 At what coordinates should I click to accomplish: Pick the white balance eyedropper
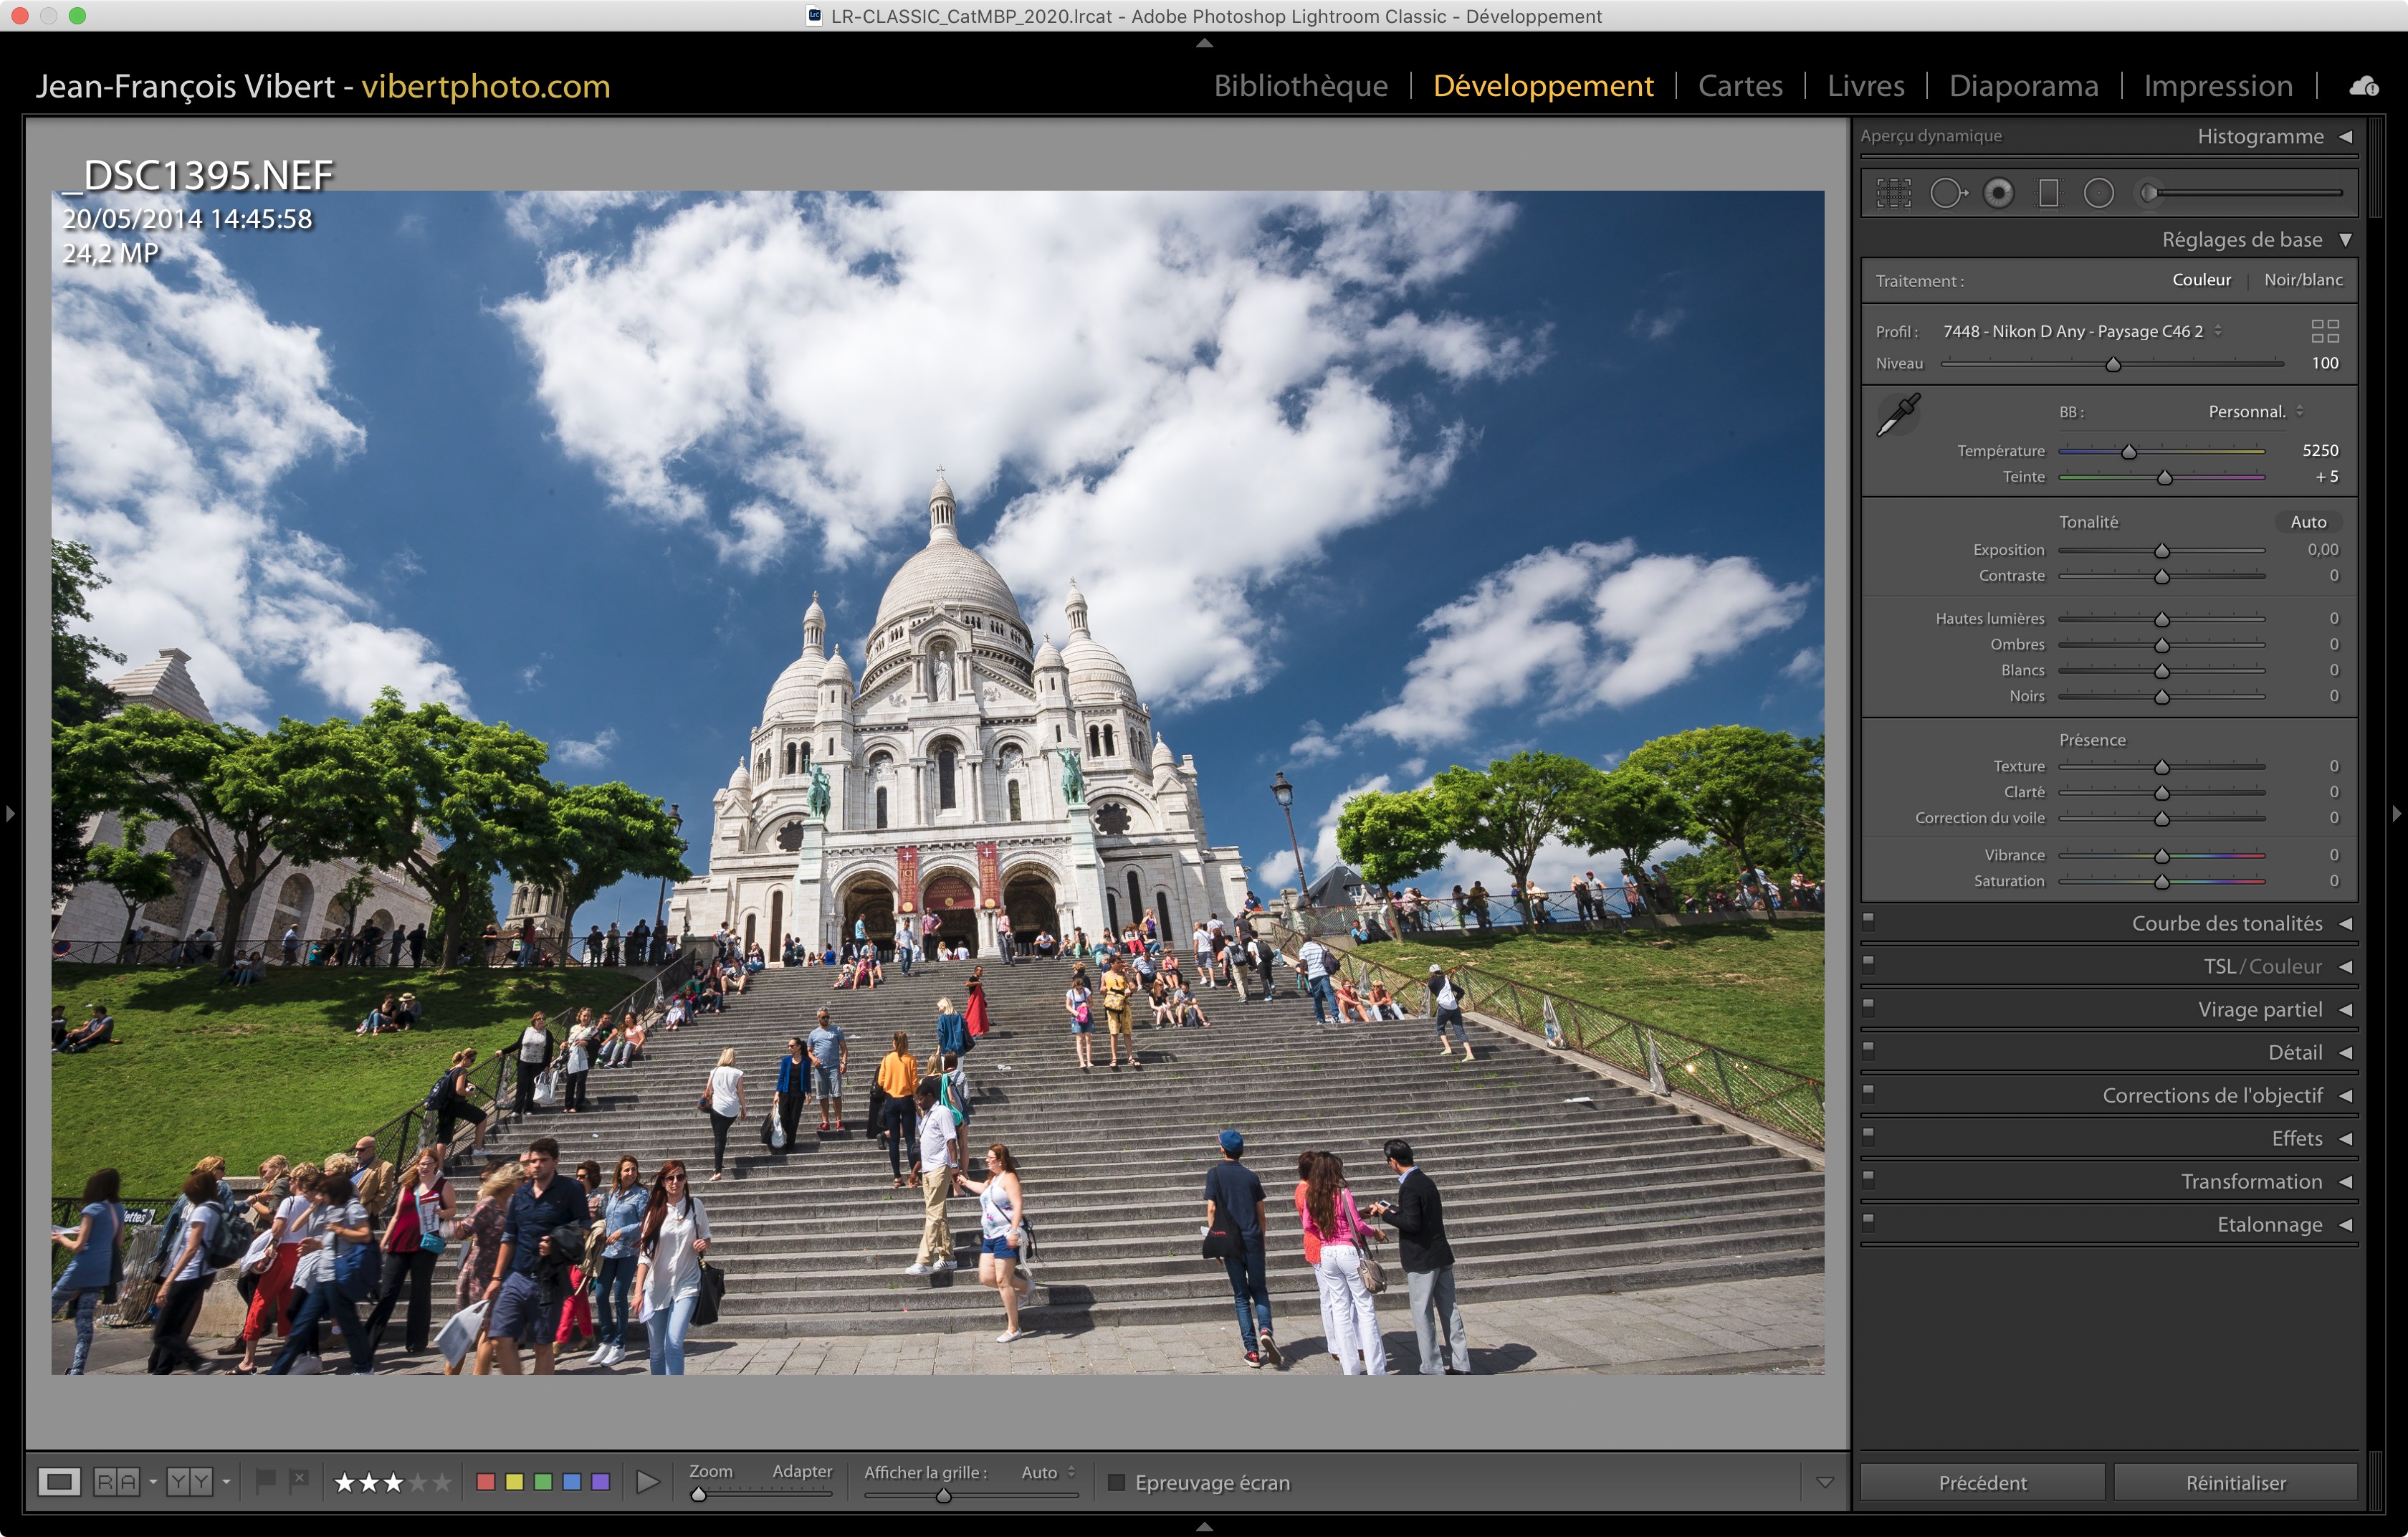click(x=1897, y=413)
